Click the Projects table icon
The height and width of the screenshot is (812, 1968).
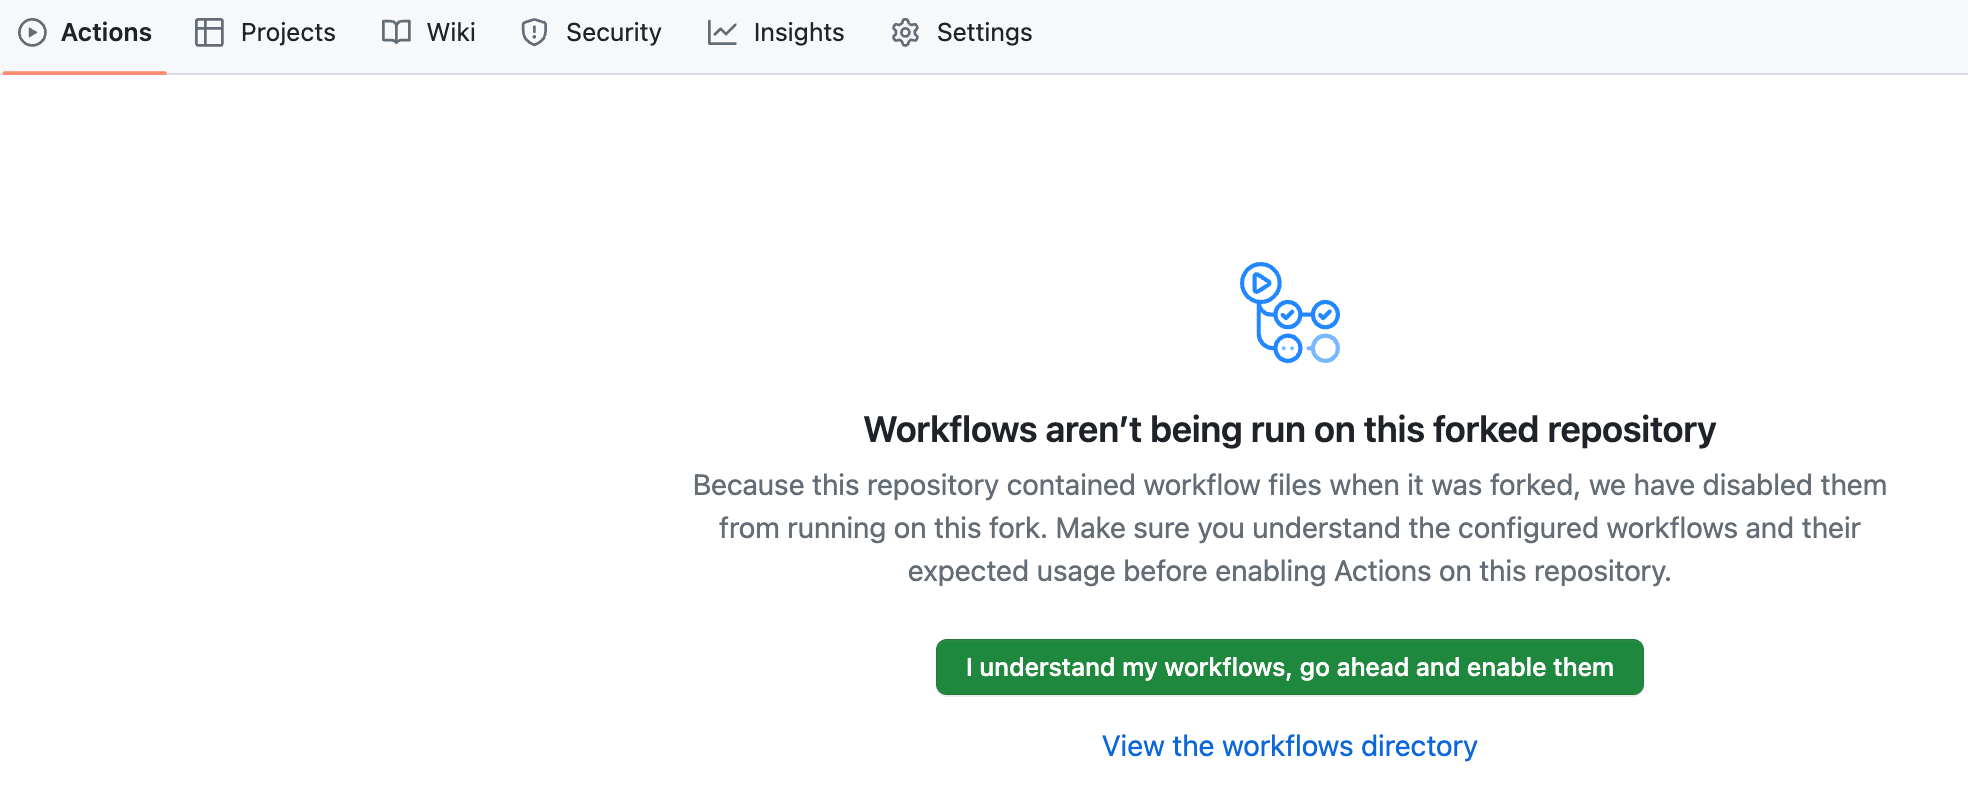point(209,33)
